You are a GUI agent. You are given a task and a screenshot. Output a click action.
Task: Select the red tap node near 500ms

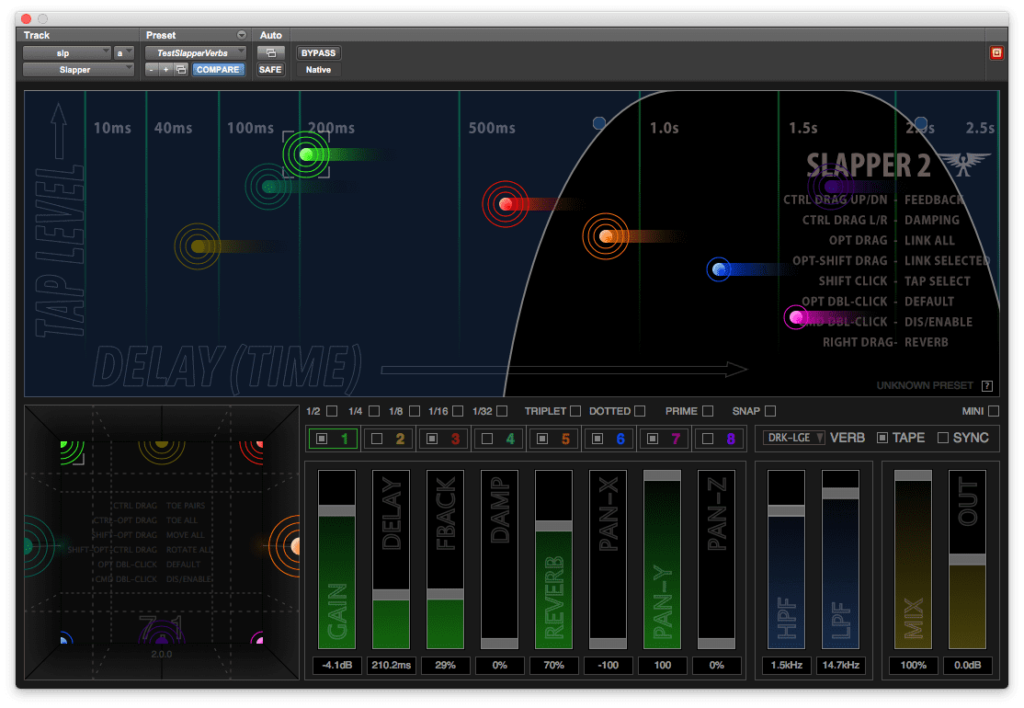(506, 204)
